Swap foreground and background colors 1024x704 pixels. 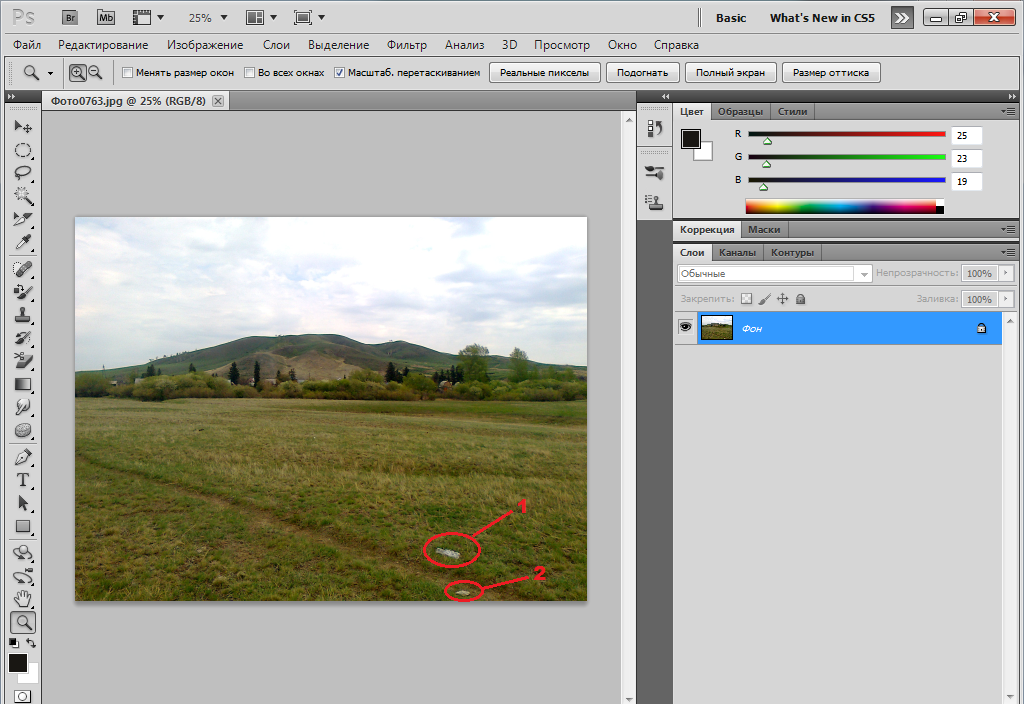click(31, 643)
